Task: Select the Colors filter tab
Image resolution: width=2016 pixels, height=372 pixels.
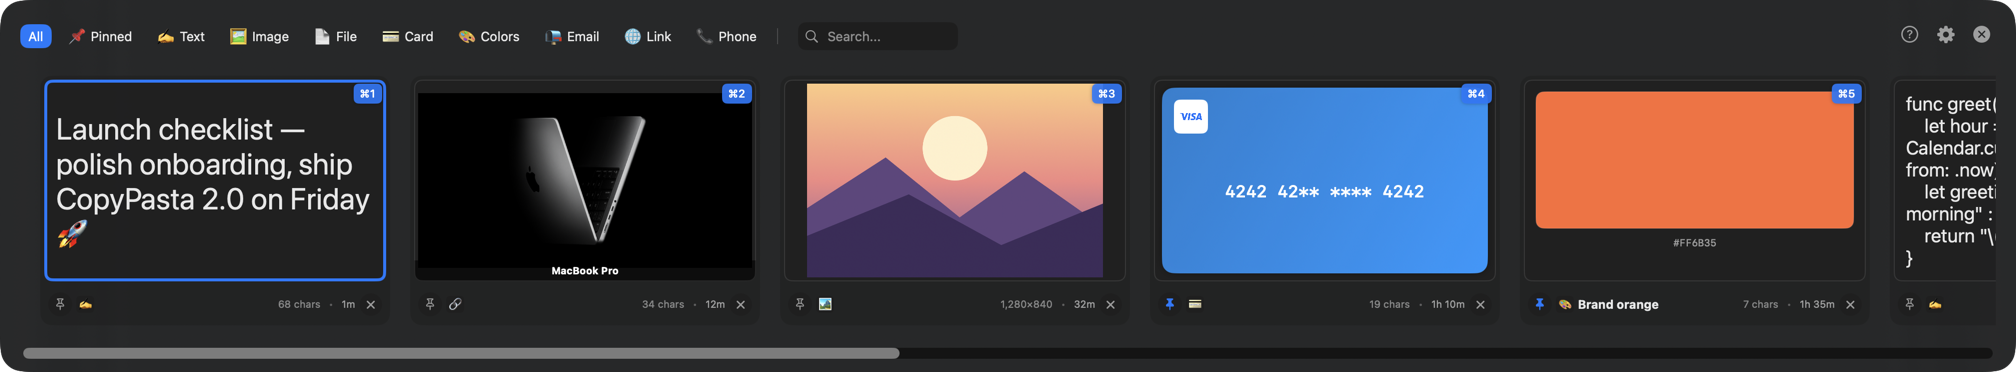Action: tap(489, 36)
